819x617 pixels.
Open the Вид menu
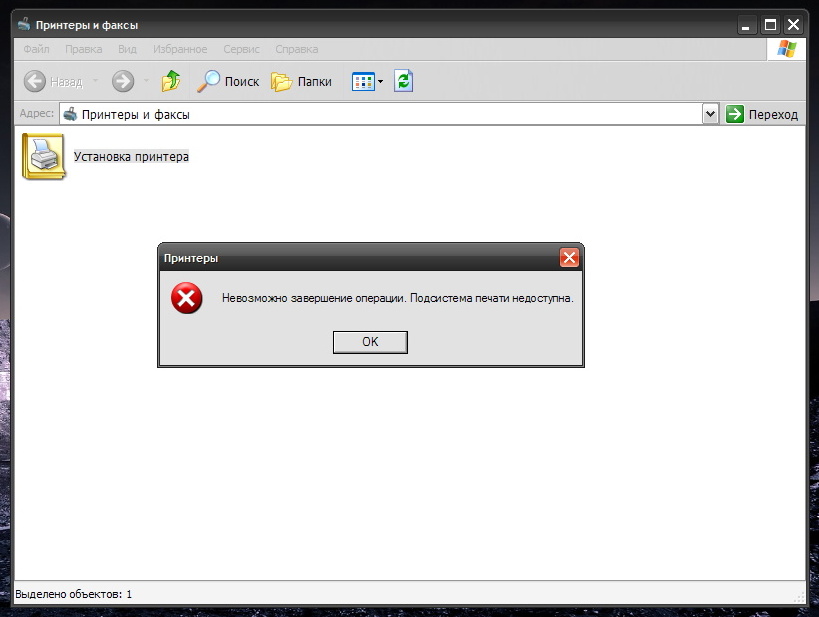(127, 49)
